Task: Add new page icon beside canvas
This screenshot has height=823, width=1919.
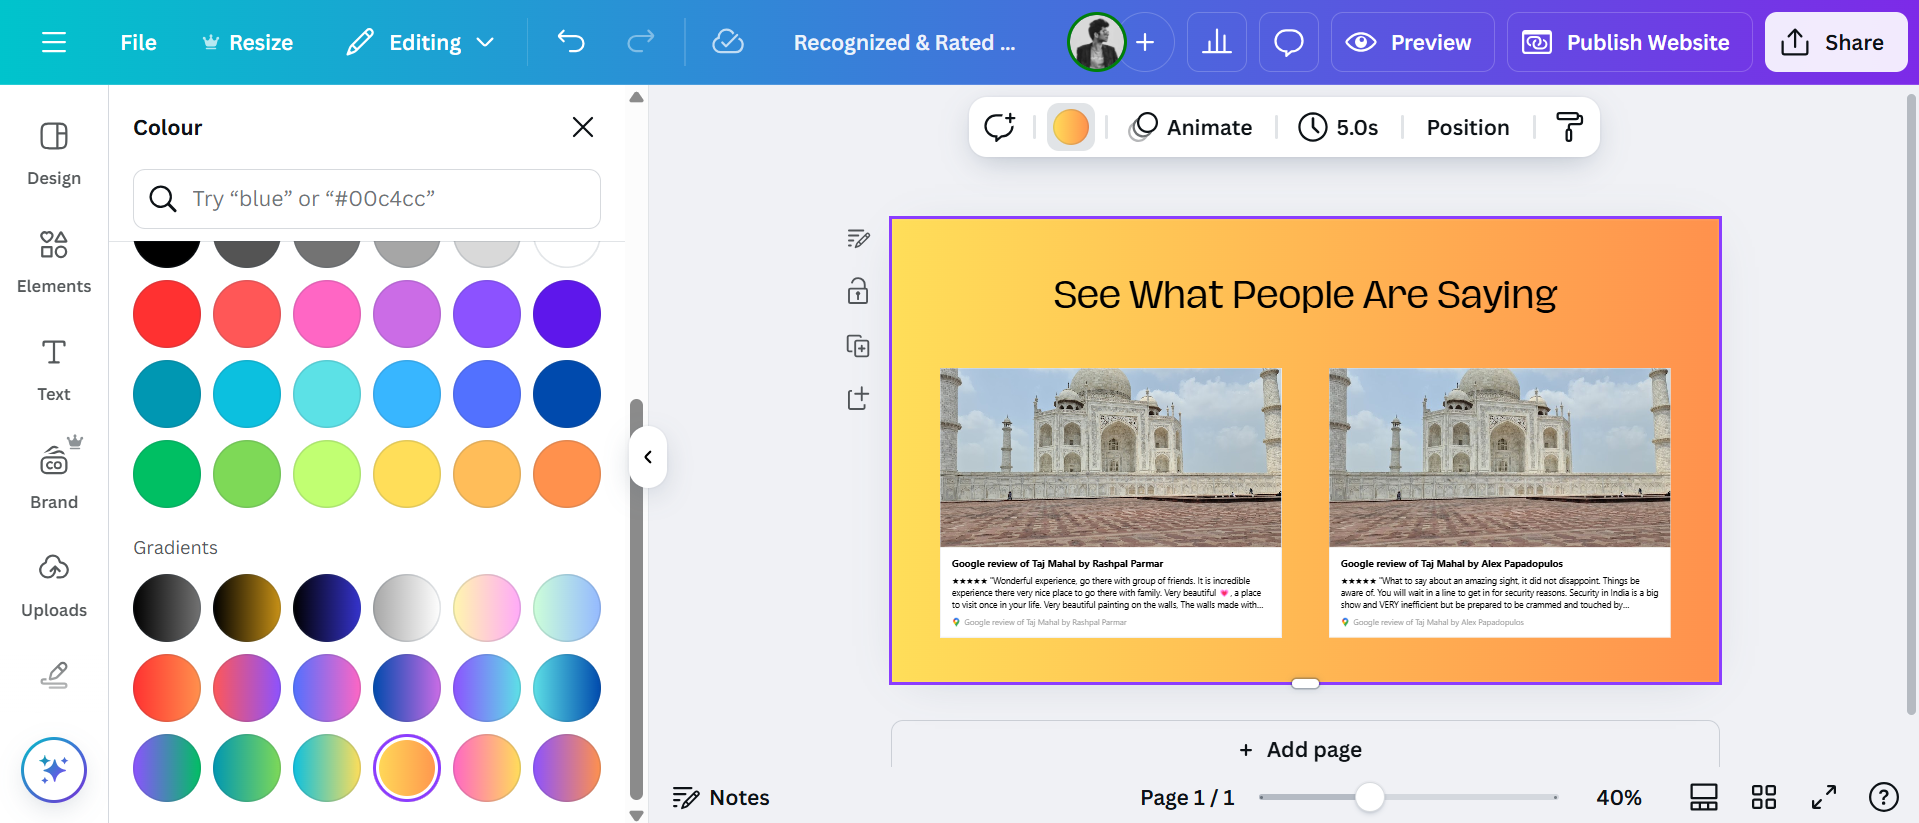Action: (x=858, y=398)
